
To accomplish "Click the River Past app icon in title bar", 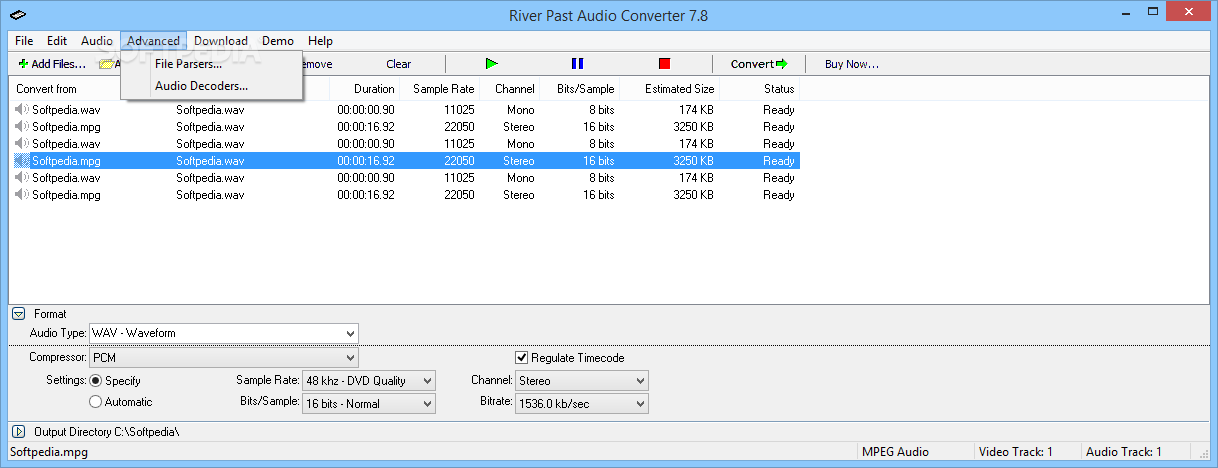I will pos(17,14).
